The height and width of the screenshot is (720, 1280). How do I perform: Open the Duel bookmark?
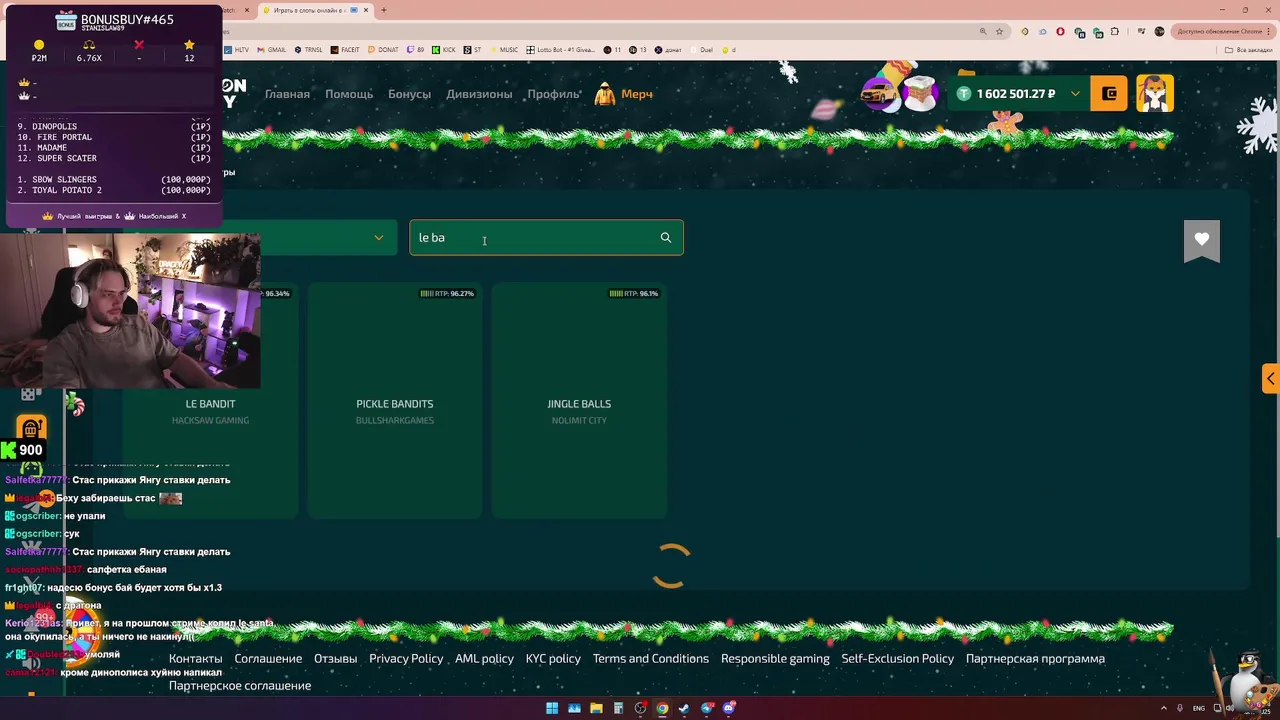tap(702, 50)
